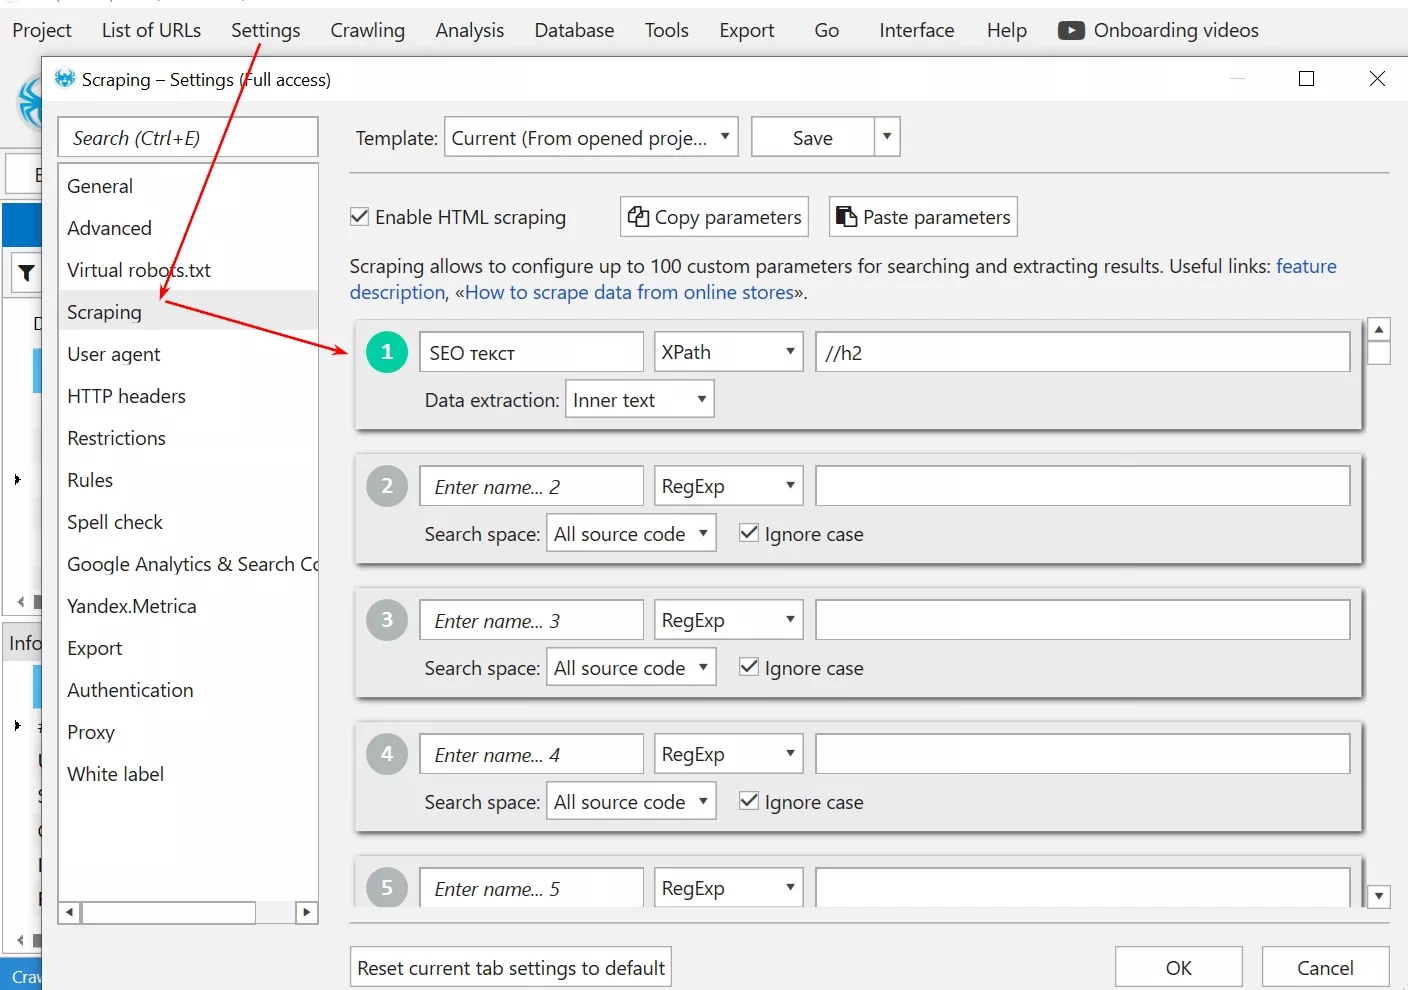This screenshot has height=990, width=1408.
Task: Click the OK button
Action: coord(1179,967)
